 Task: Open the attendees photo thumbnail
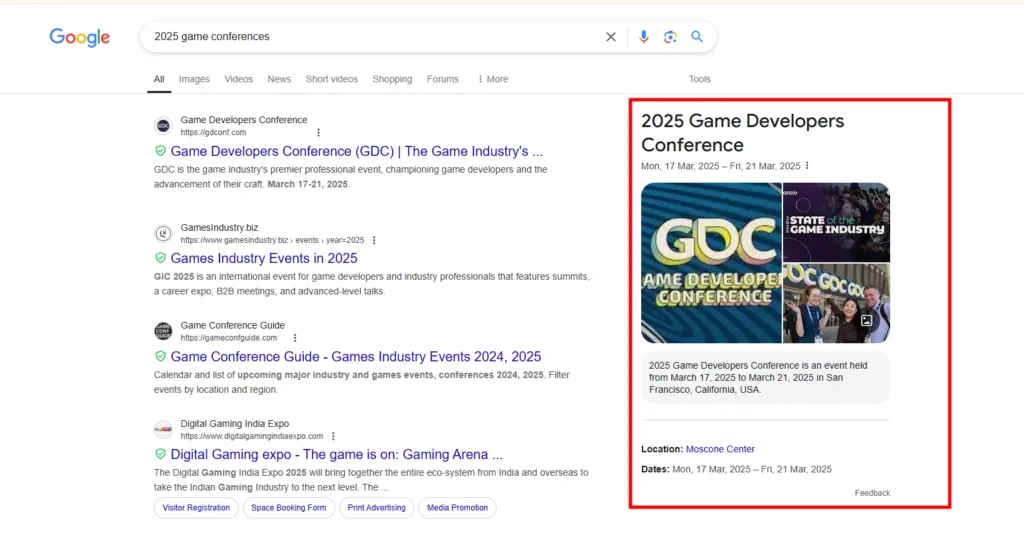(837, 304)
